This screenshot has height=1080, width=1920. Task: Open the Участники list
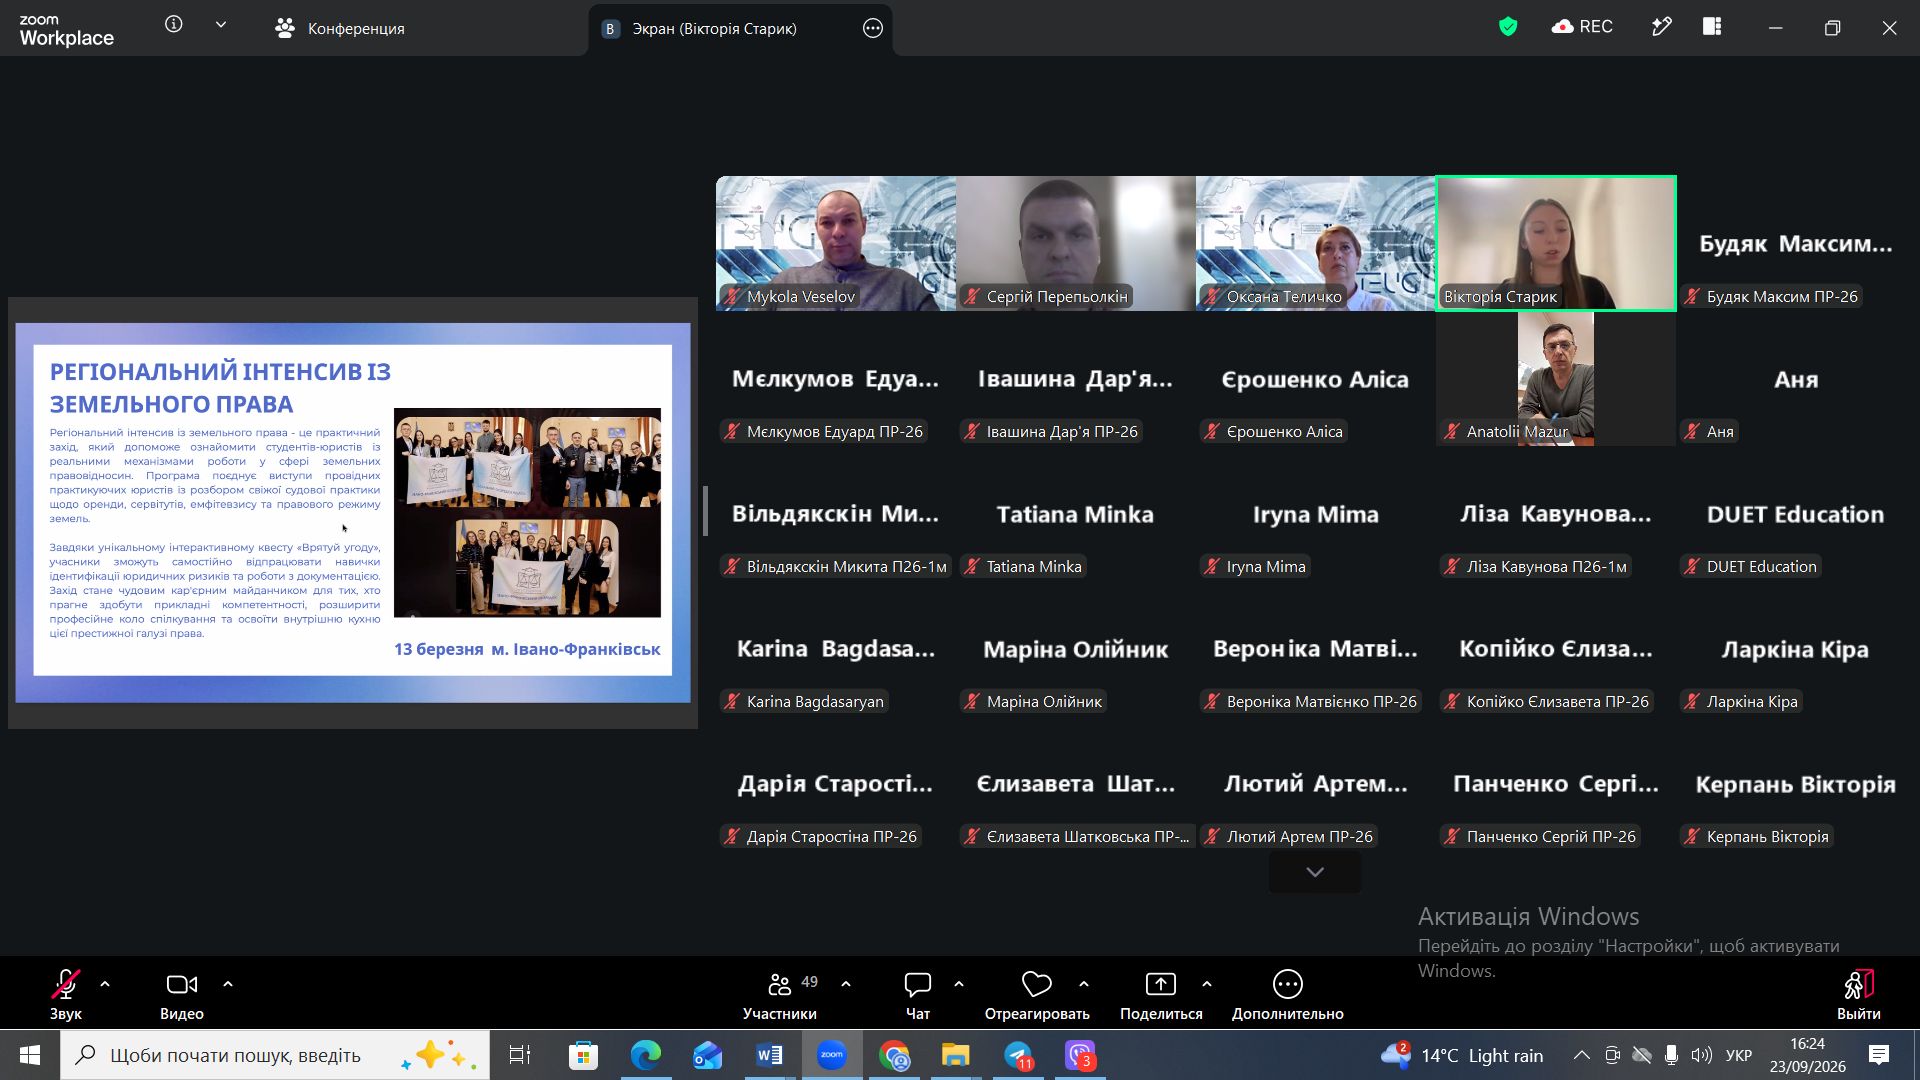pos(780,995)
